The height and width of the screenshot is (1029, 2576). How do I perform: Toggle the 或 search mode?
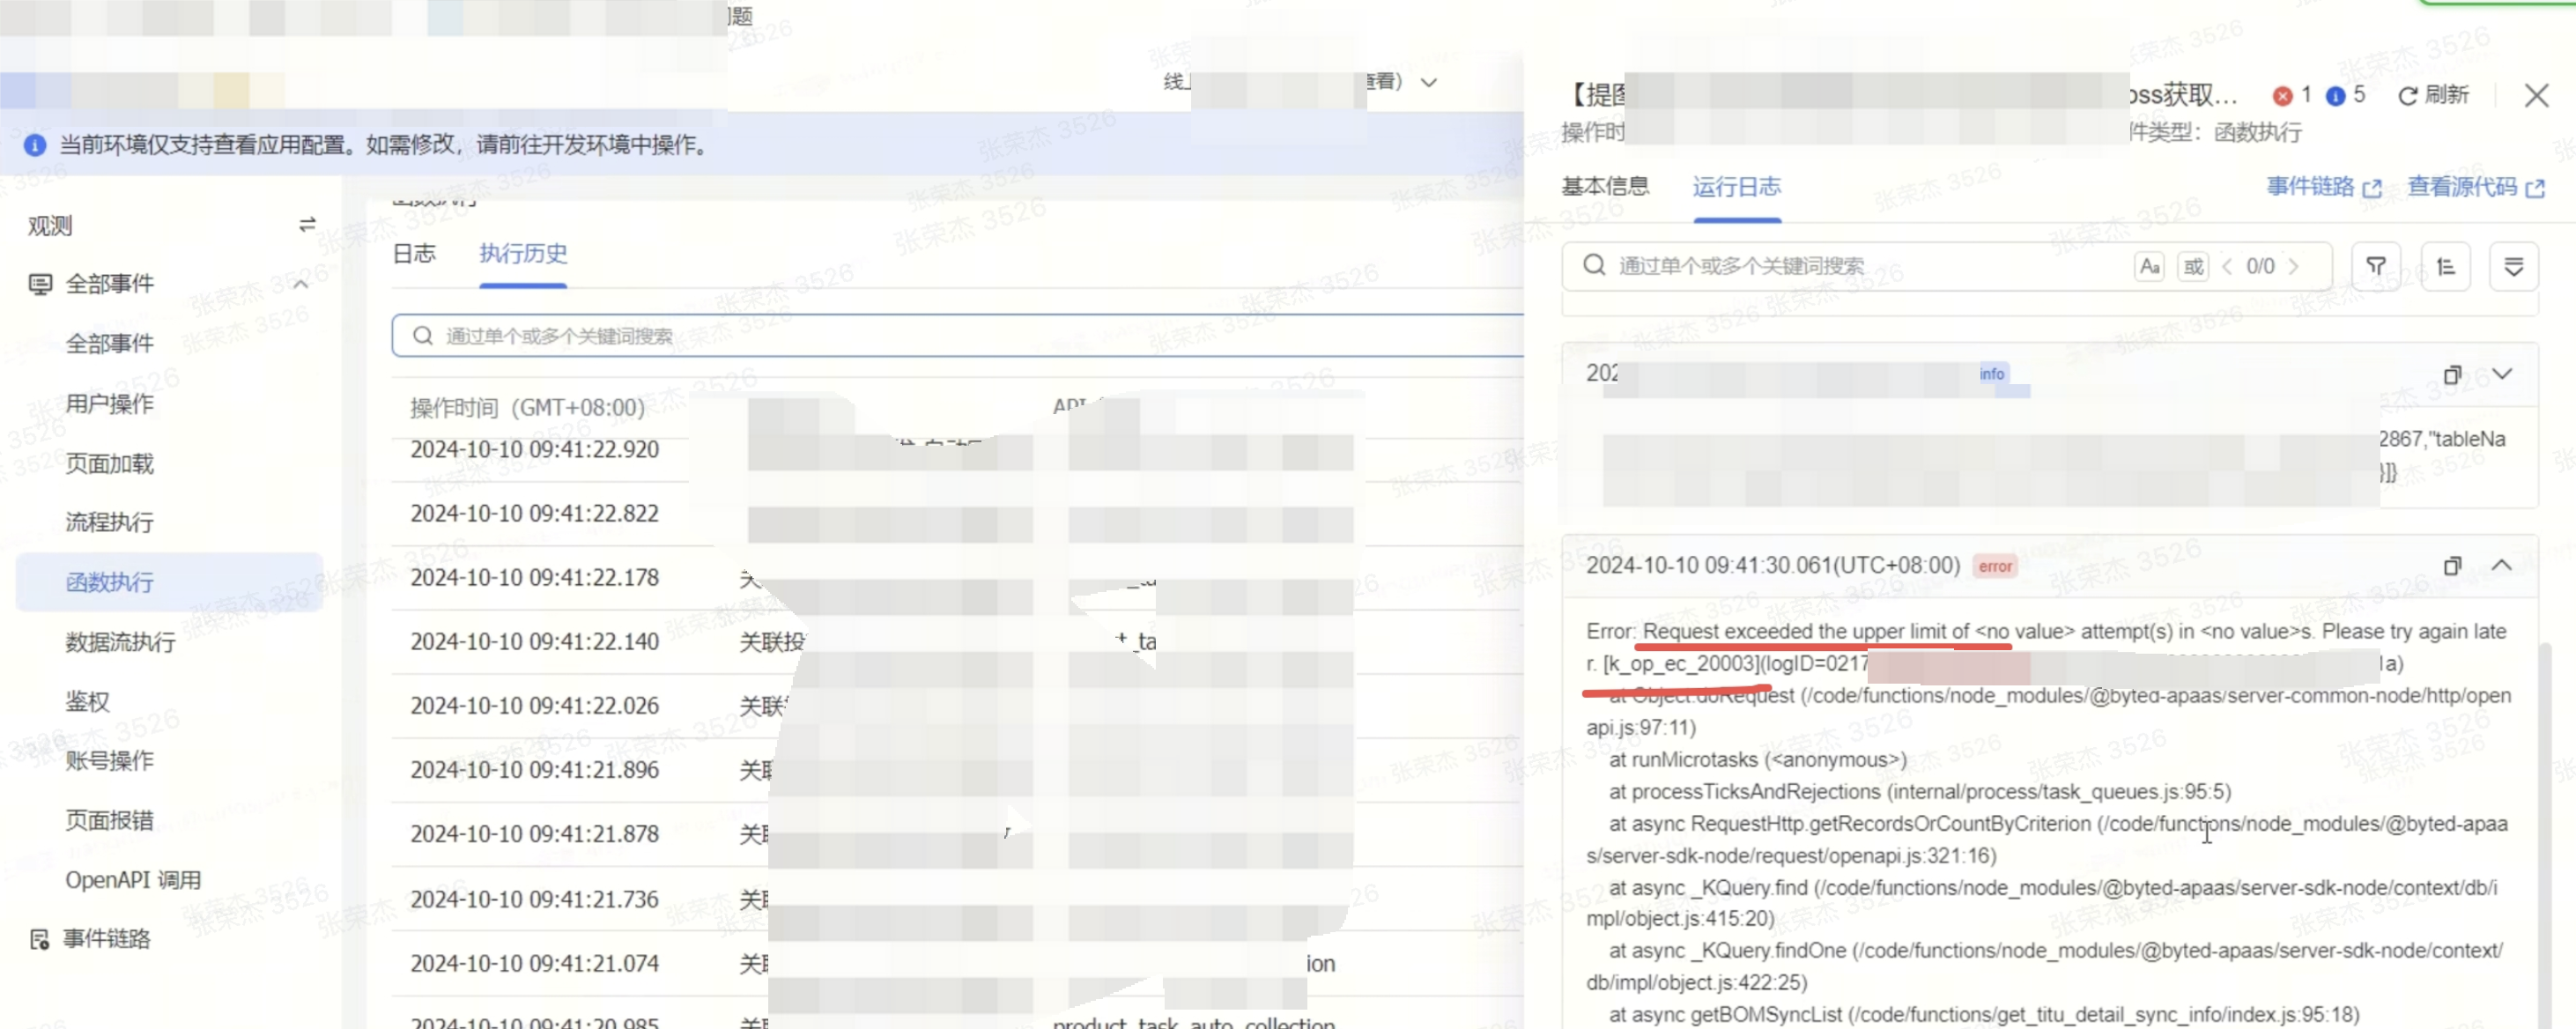point(2193,266)
